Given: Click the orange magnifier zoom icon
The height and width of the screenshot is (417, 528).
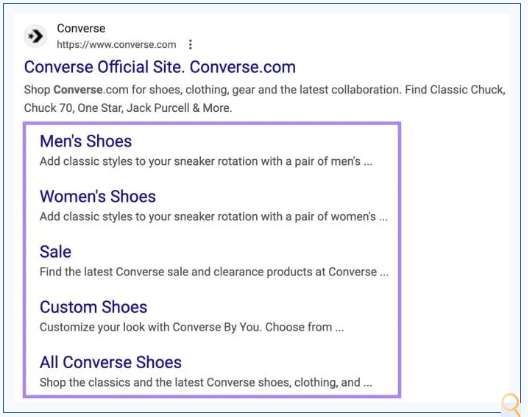Looking at the screenshot, I should pos(511,405).
